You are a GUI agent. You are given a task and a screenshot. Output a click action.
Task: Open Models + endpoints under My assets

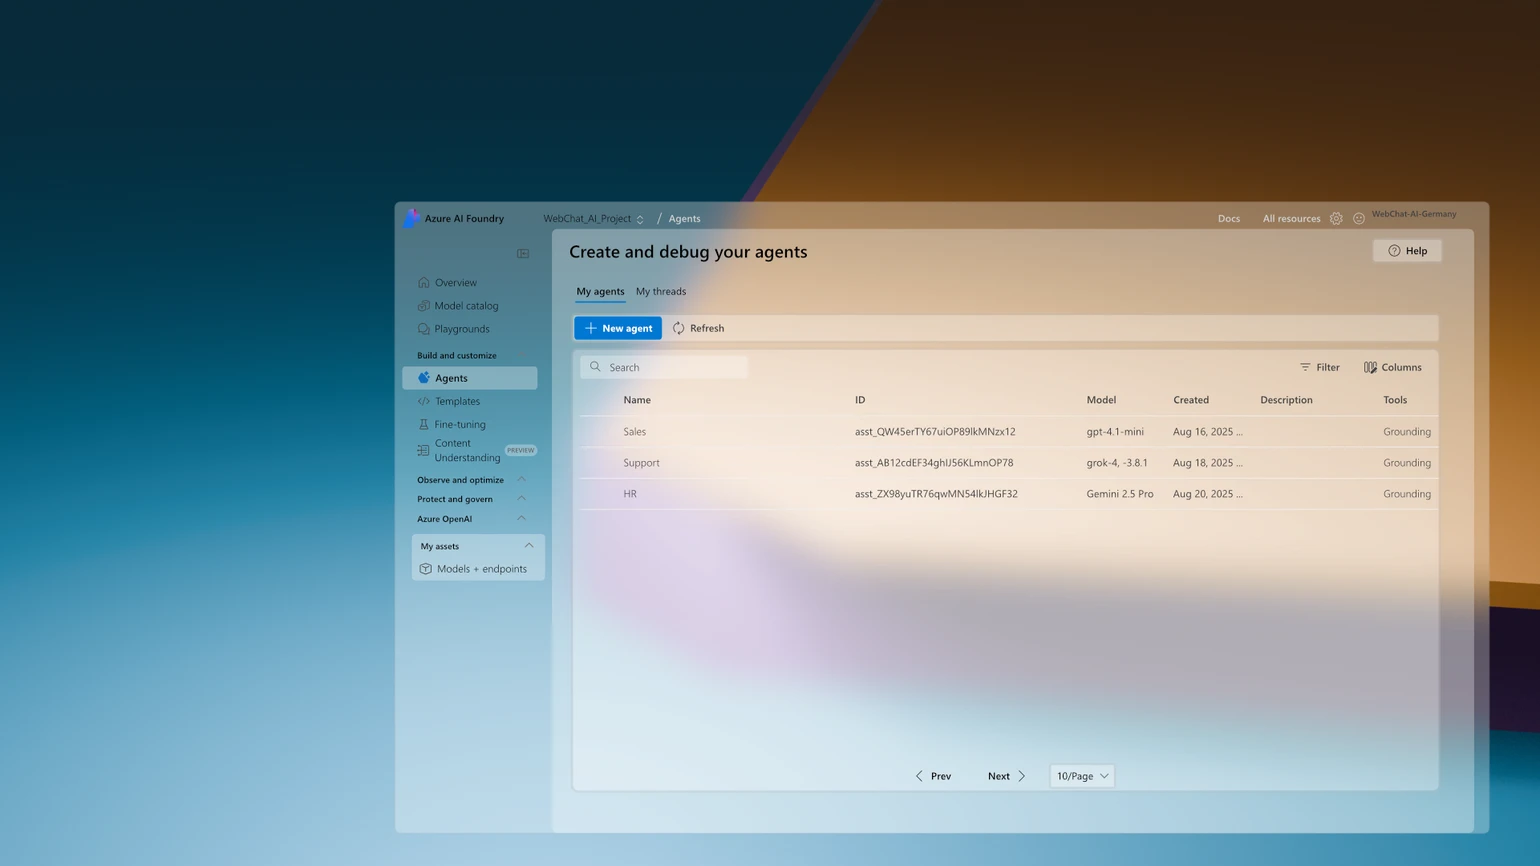coord(481,568)
